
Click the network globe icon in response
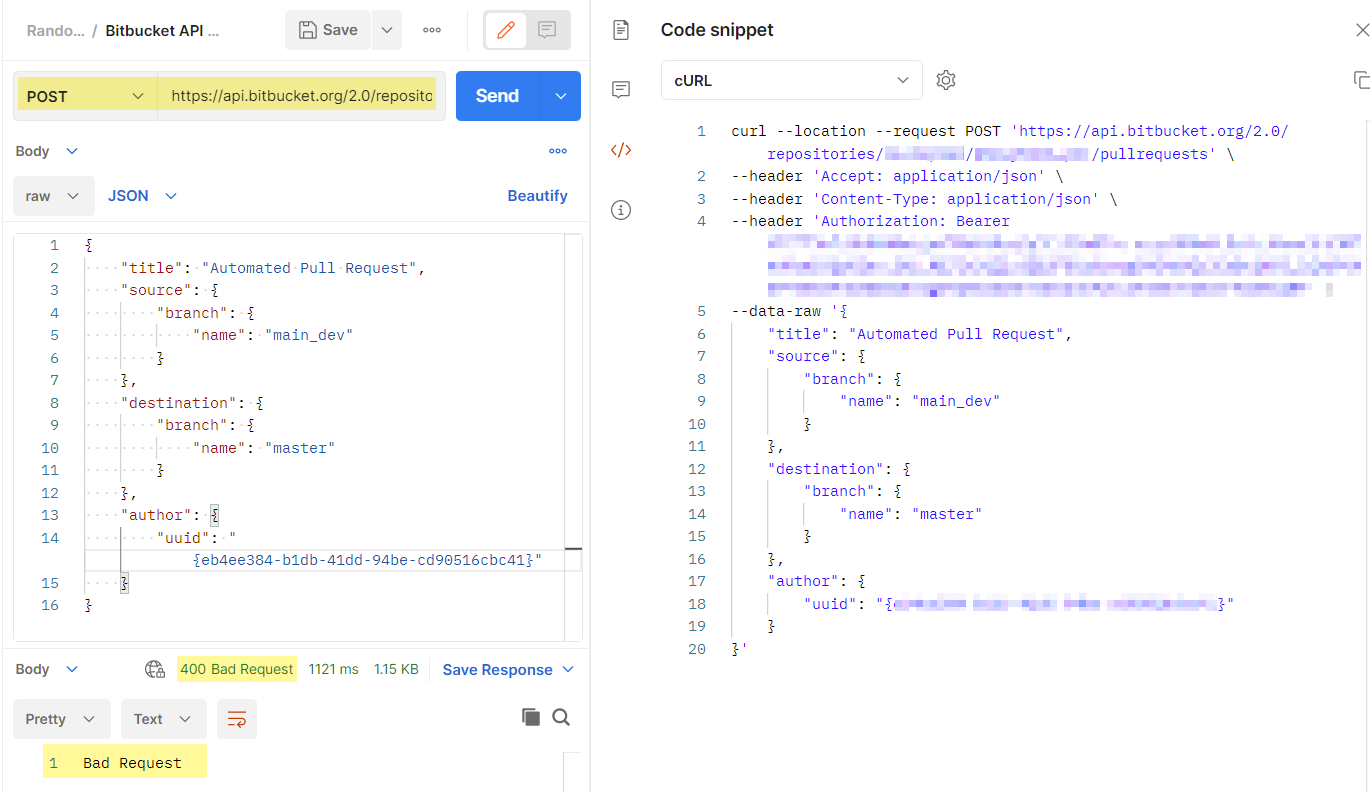[155, 669]
